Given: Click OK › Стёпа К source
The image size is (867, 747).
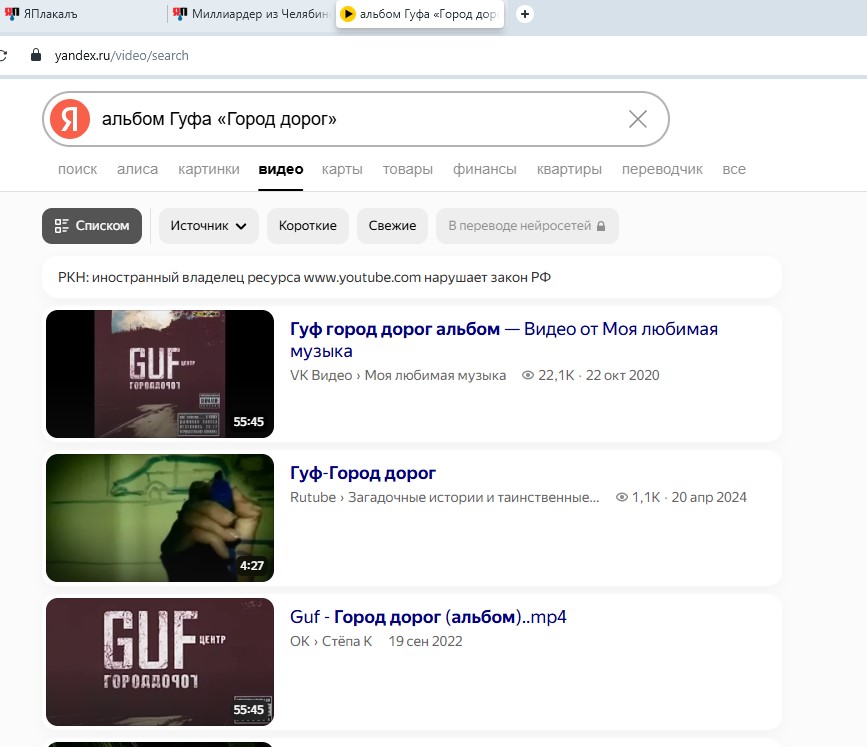Looking at the screenshot, I should [331, 641].
